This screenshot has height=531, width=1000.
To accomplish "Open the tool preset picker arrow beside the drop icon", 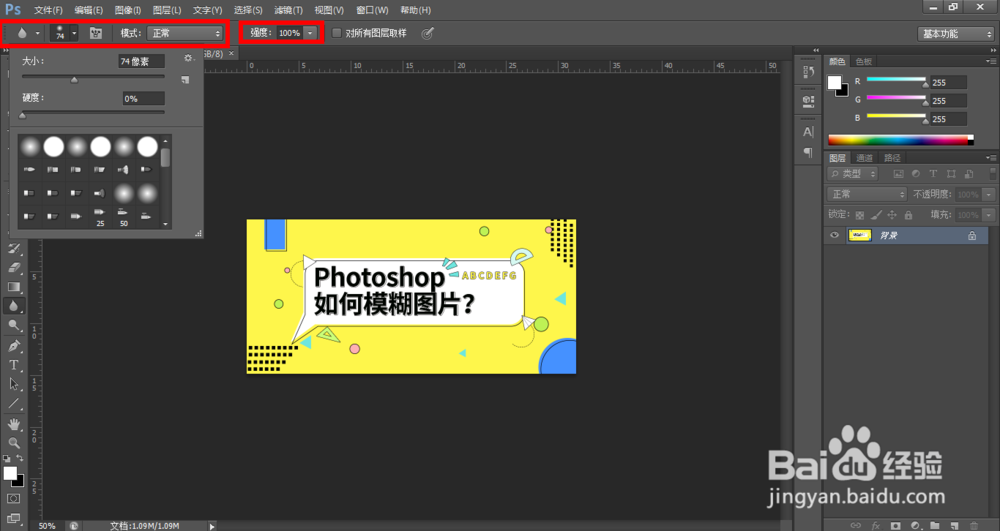I will point(37,33).
